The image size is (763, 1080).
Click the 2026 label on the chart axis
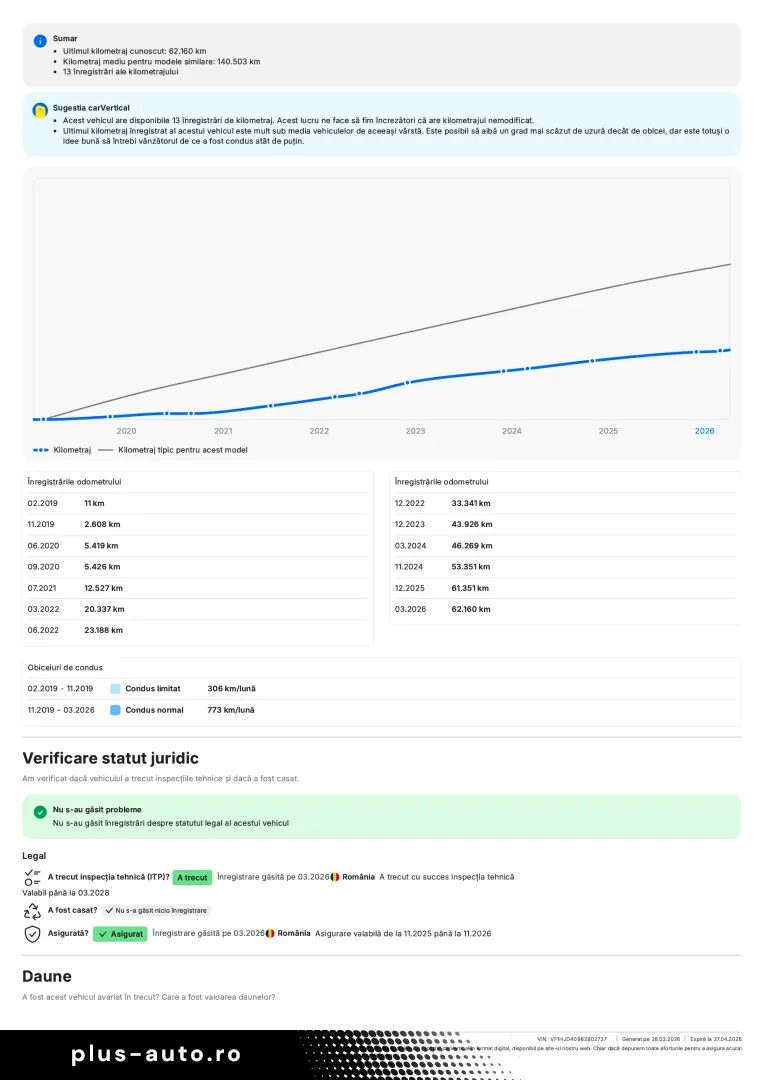(x=704, y=431)
